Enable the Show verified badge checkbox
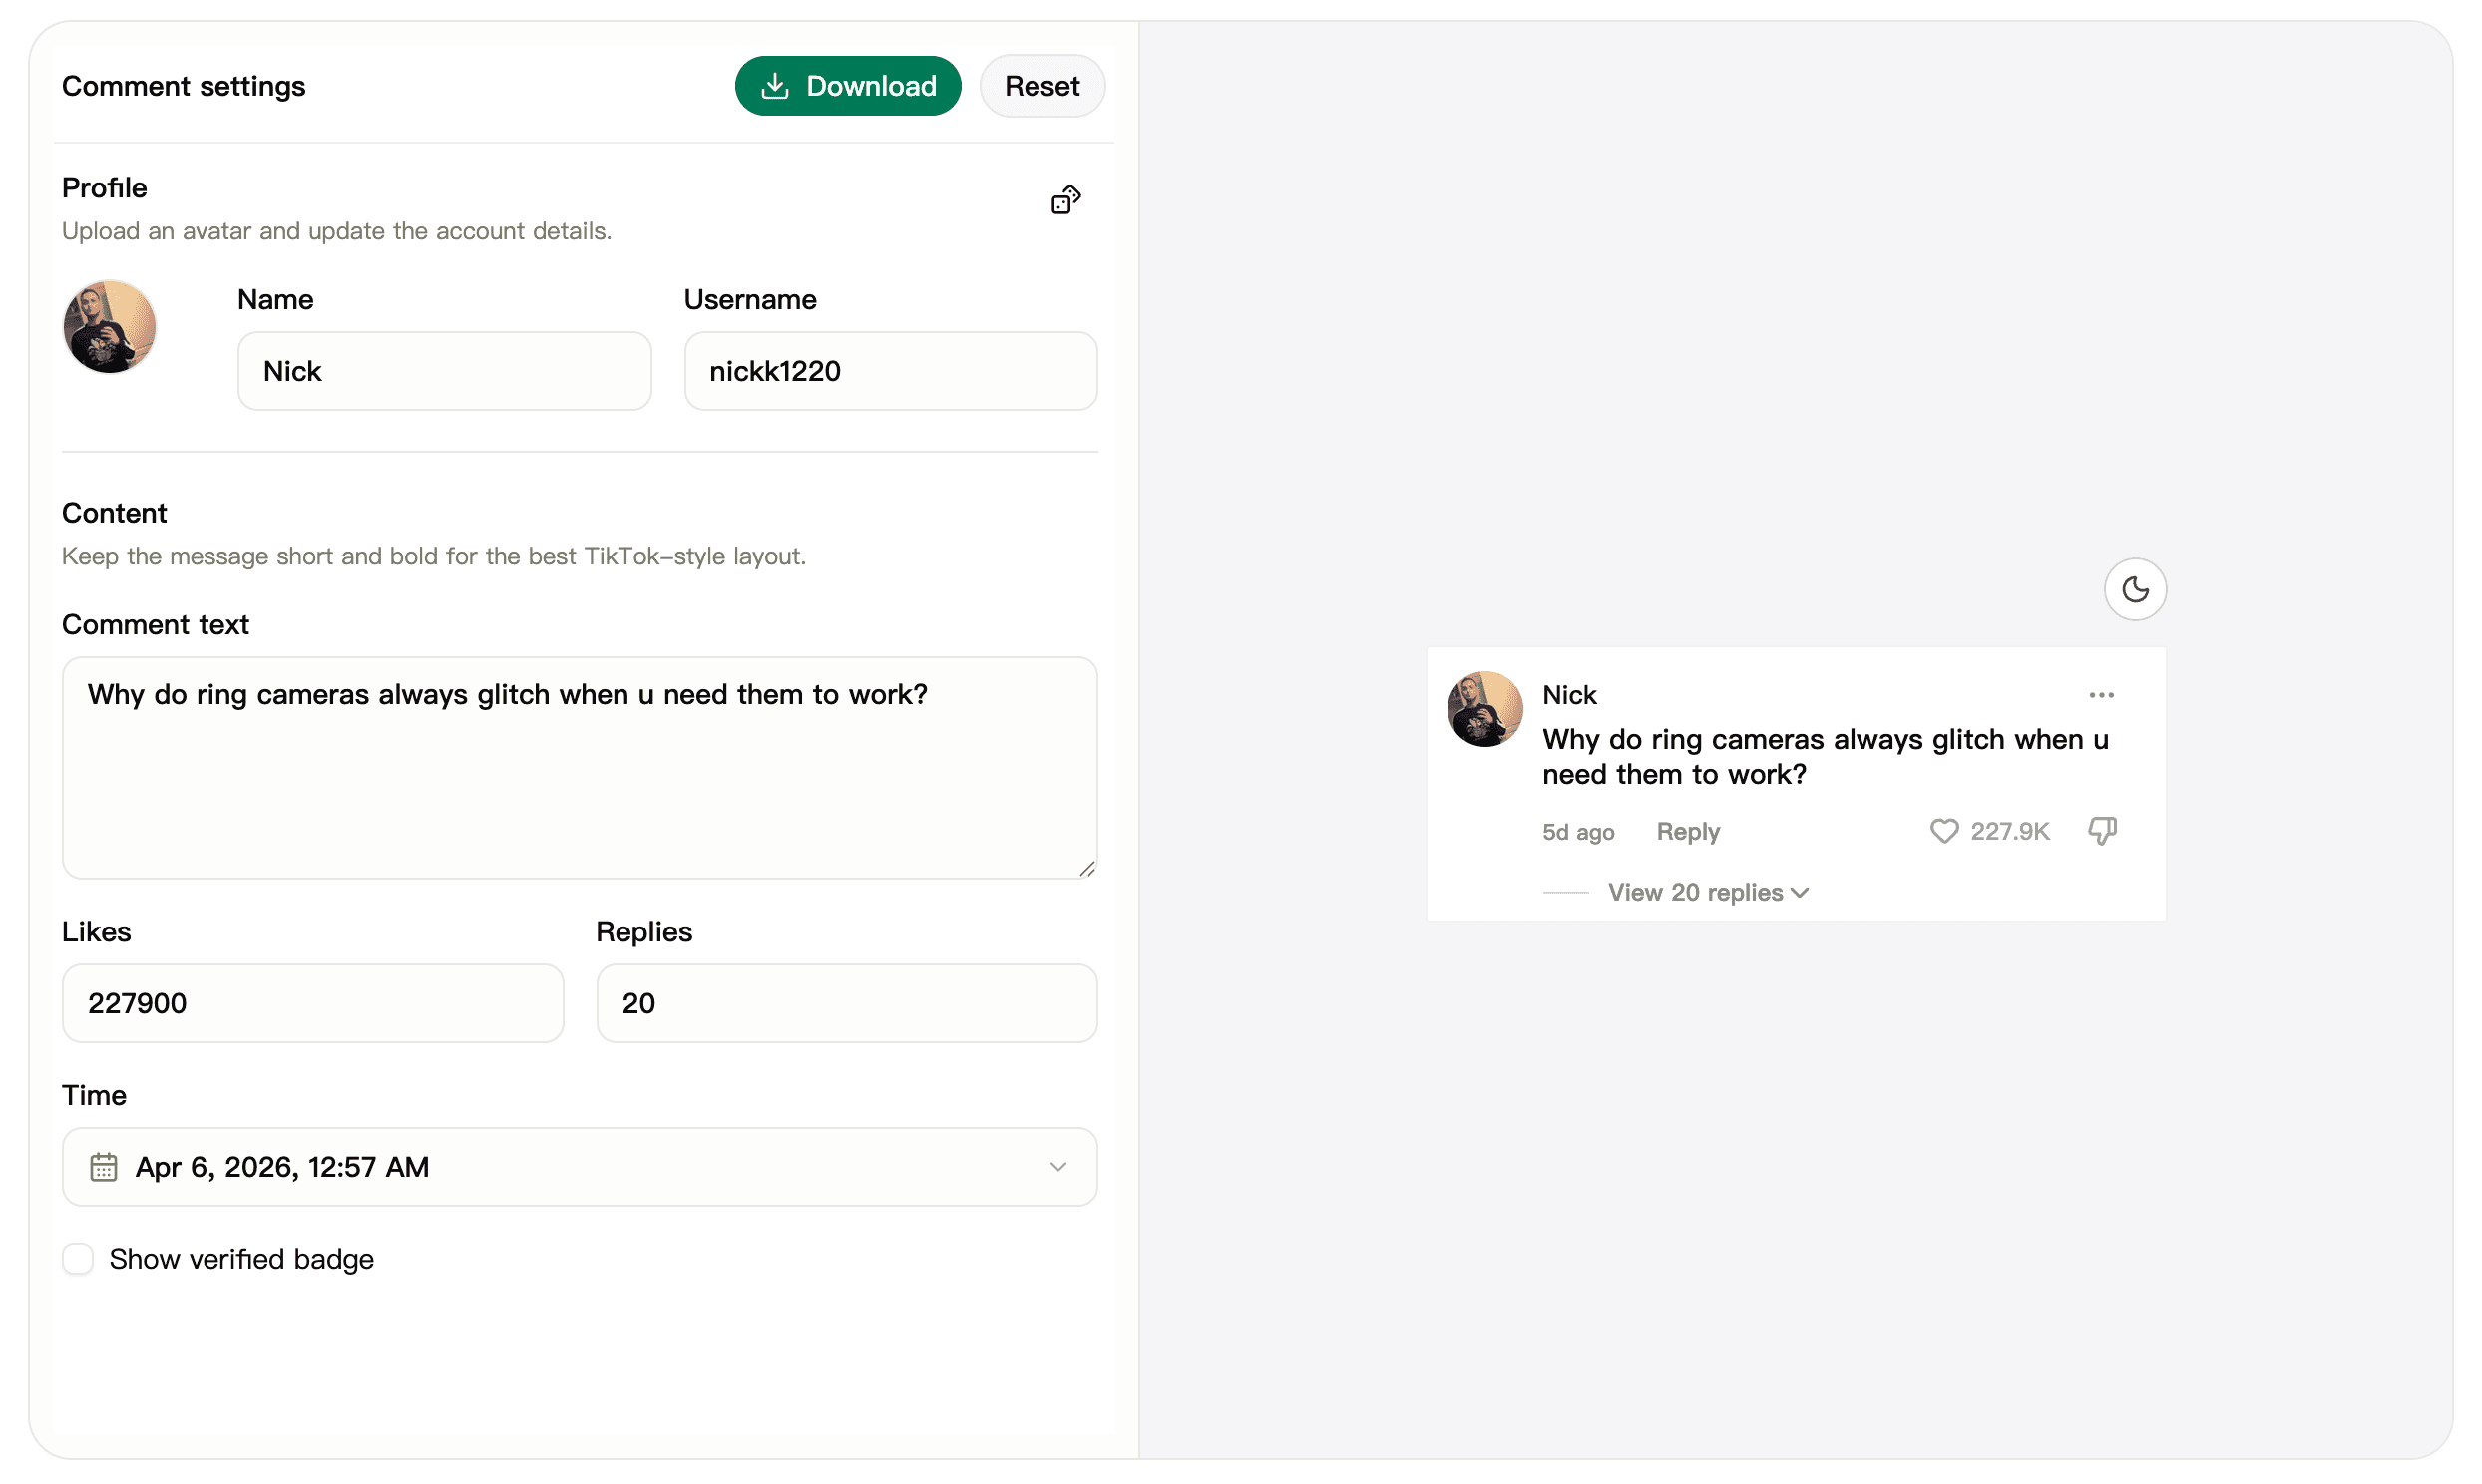 (78, 1258)
